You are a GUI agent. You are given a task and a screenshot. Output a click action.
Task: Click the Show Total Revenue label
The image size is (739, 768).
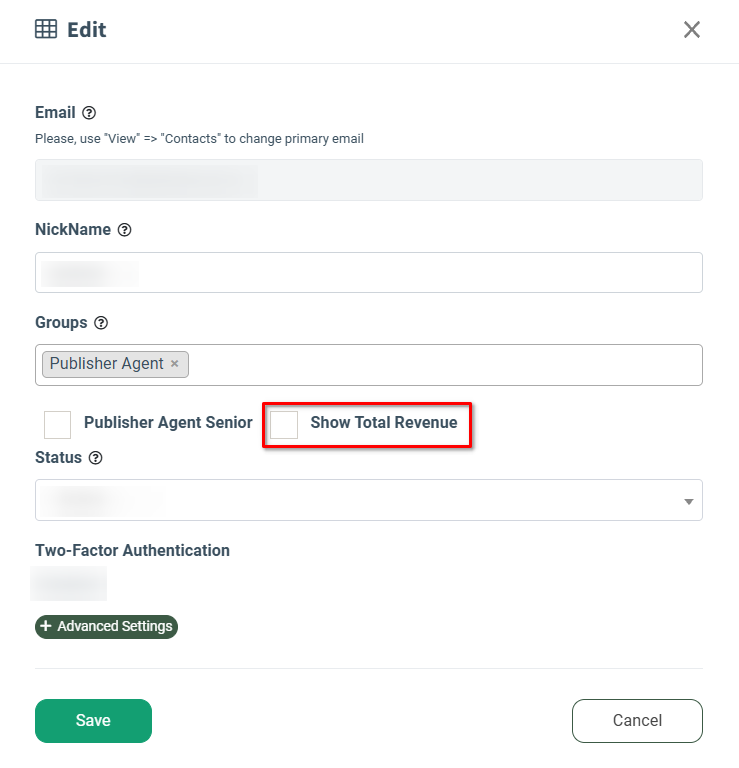click(x=384, y=423)
